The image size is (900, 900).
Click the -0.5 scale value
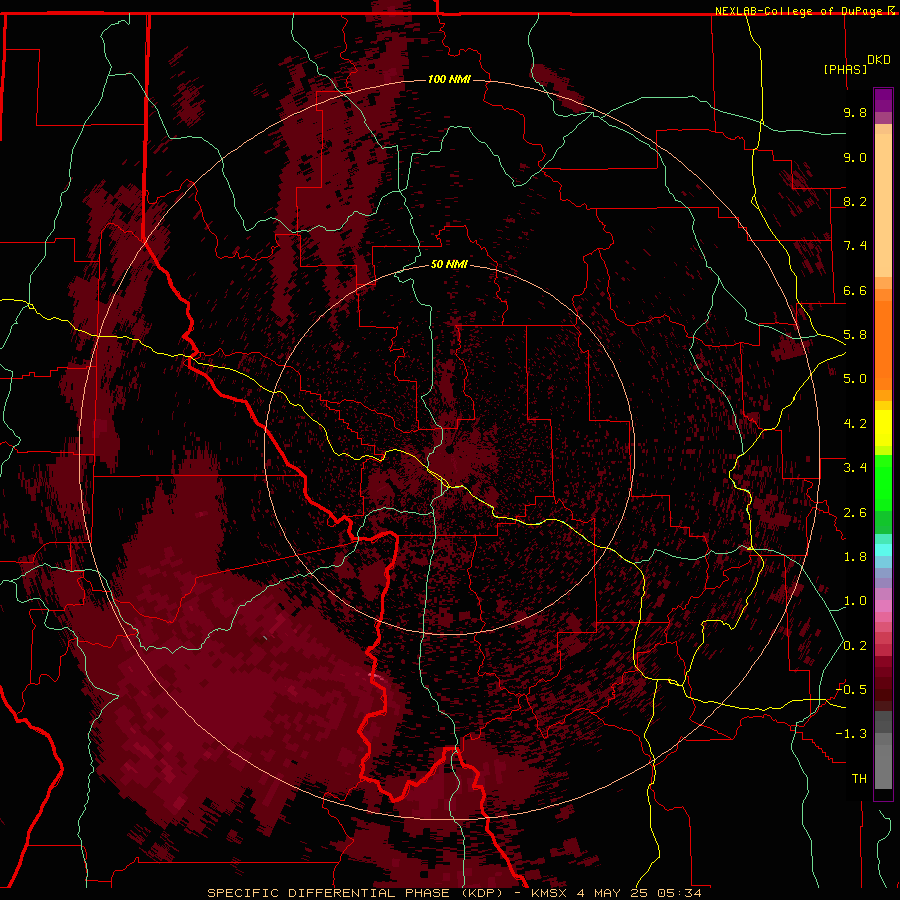pos(851,690)
